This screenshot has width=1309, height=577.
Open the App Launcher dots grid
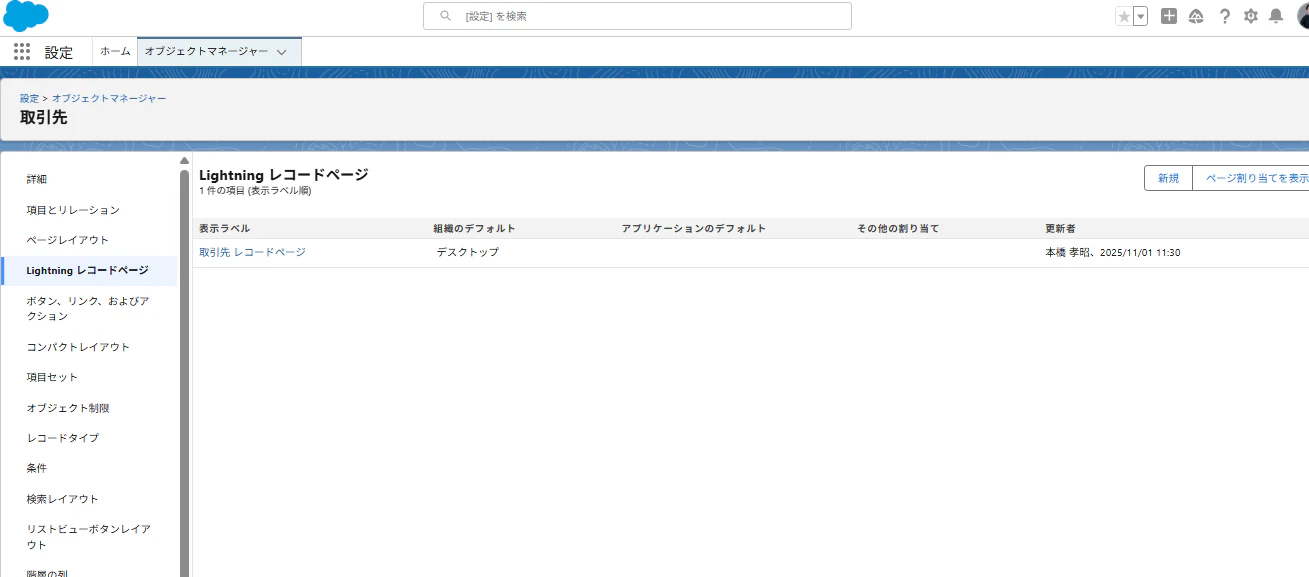tap(22, 52)
